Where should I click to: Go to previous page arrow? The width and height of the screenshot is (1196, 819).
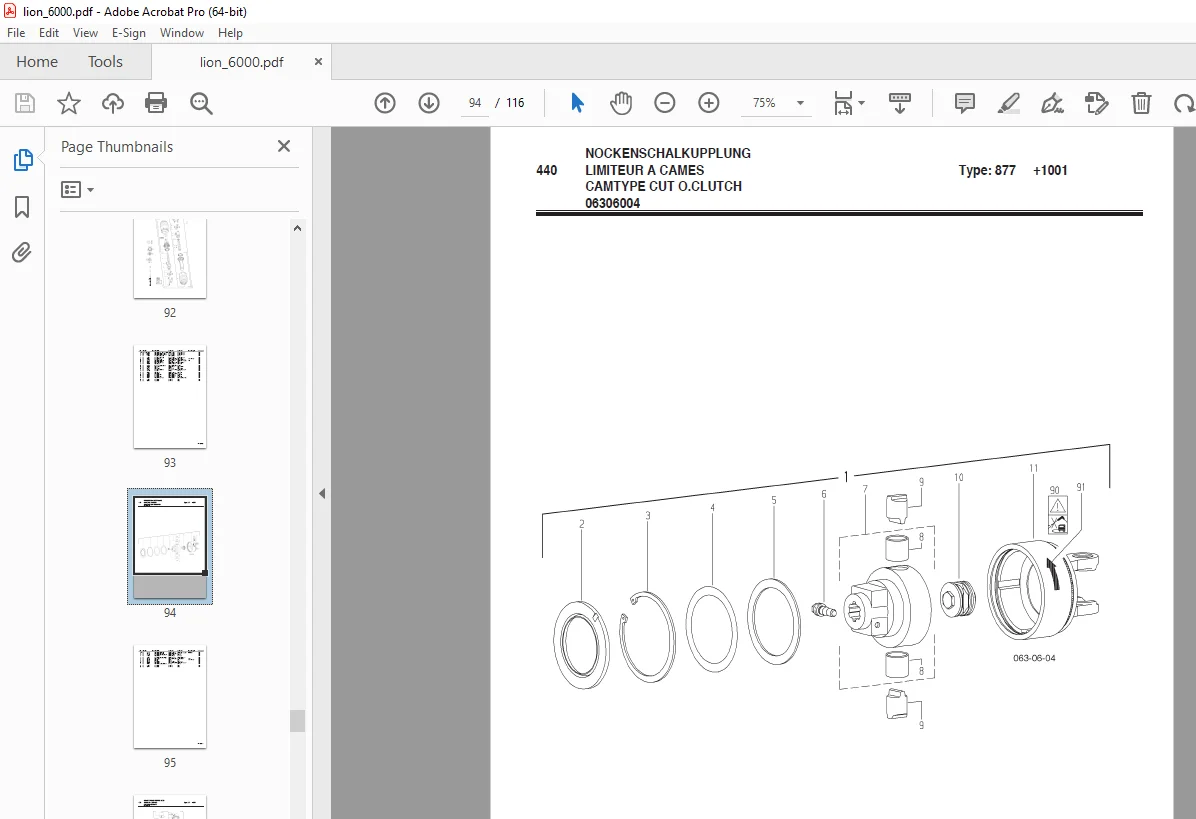(385, 103)
